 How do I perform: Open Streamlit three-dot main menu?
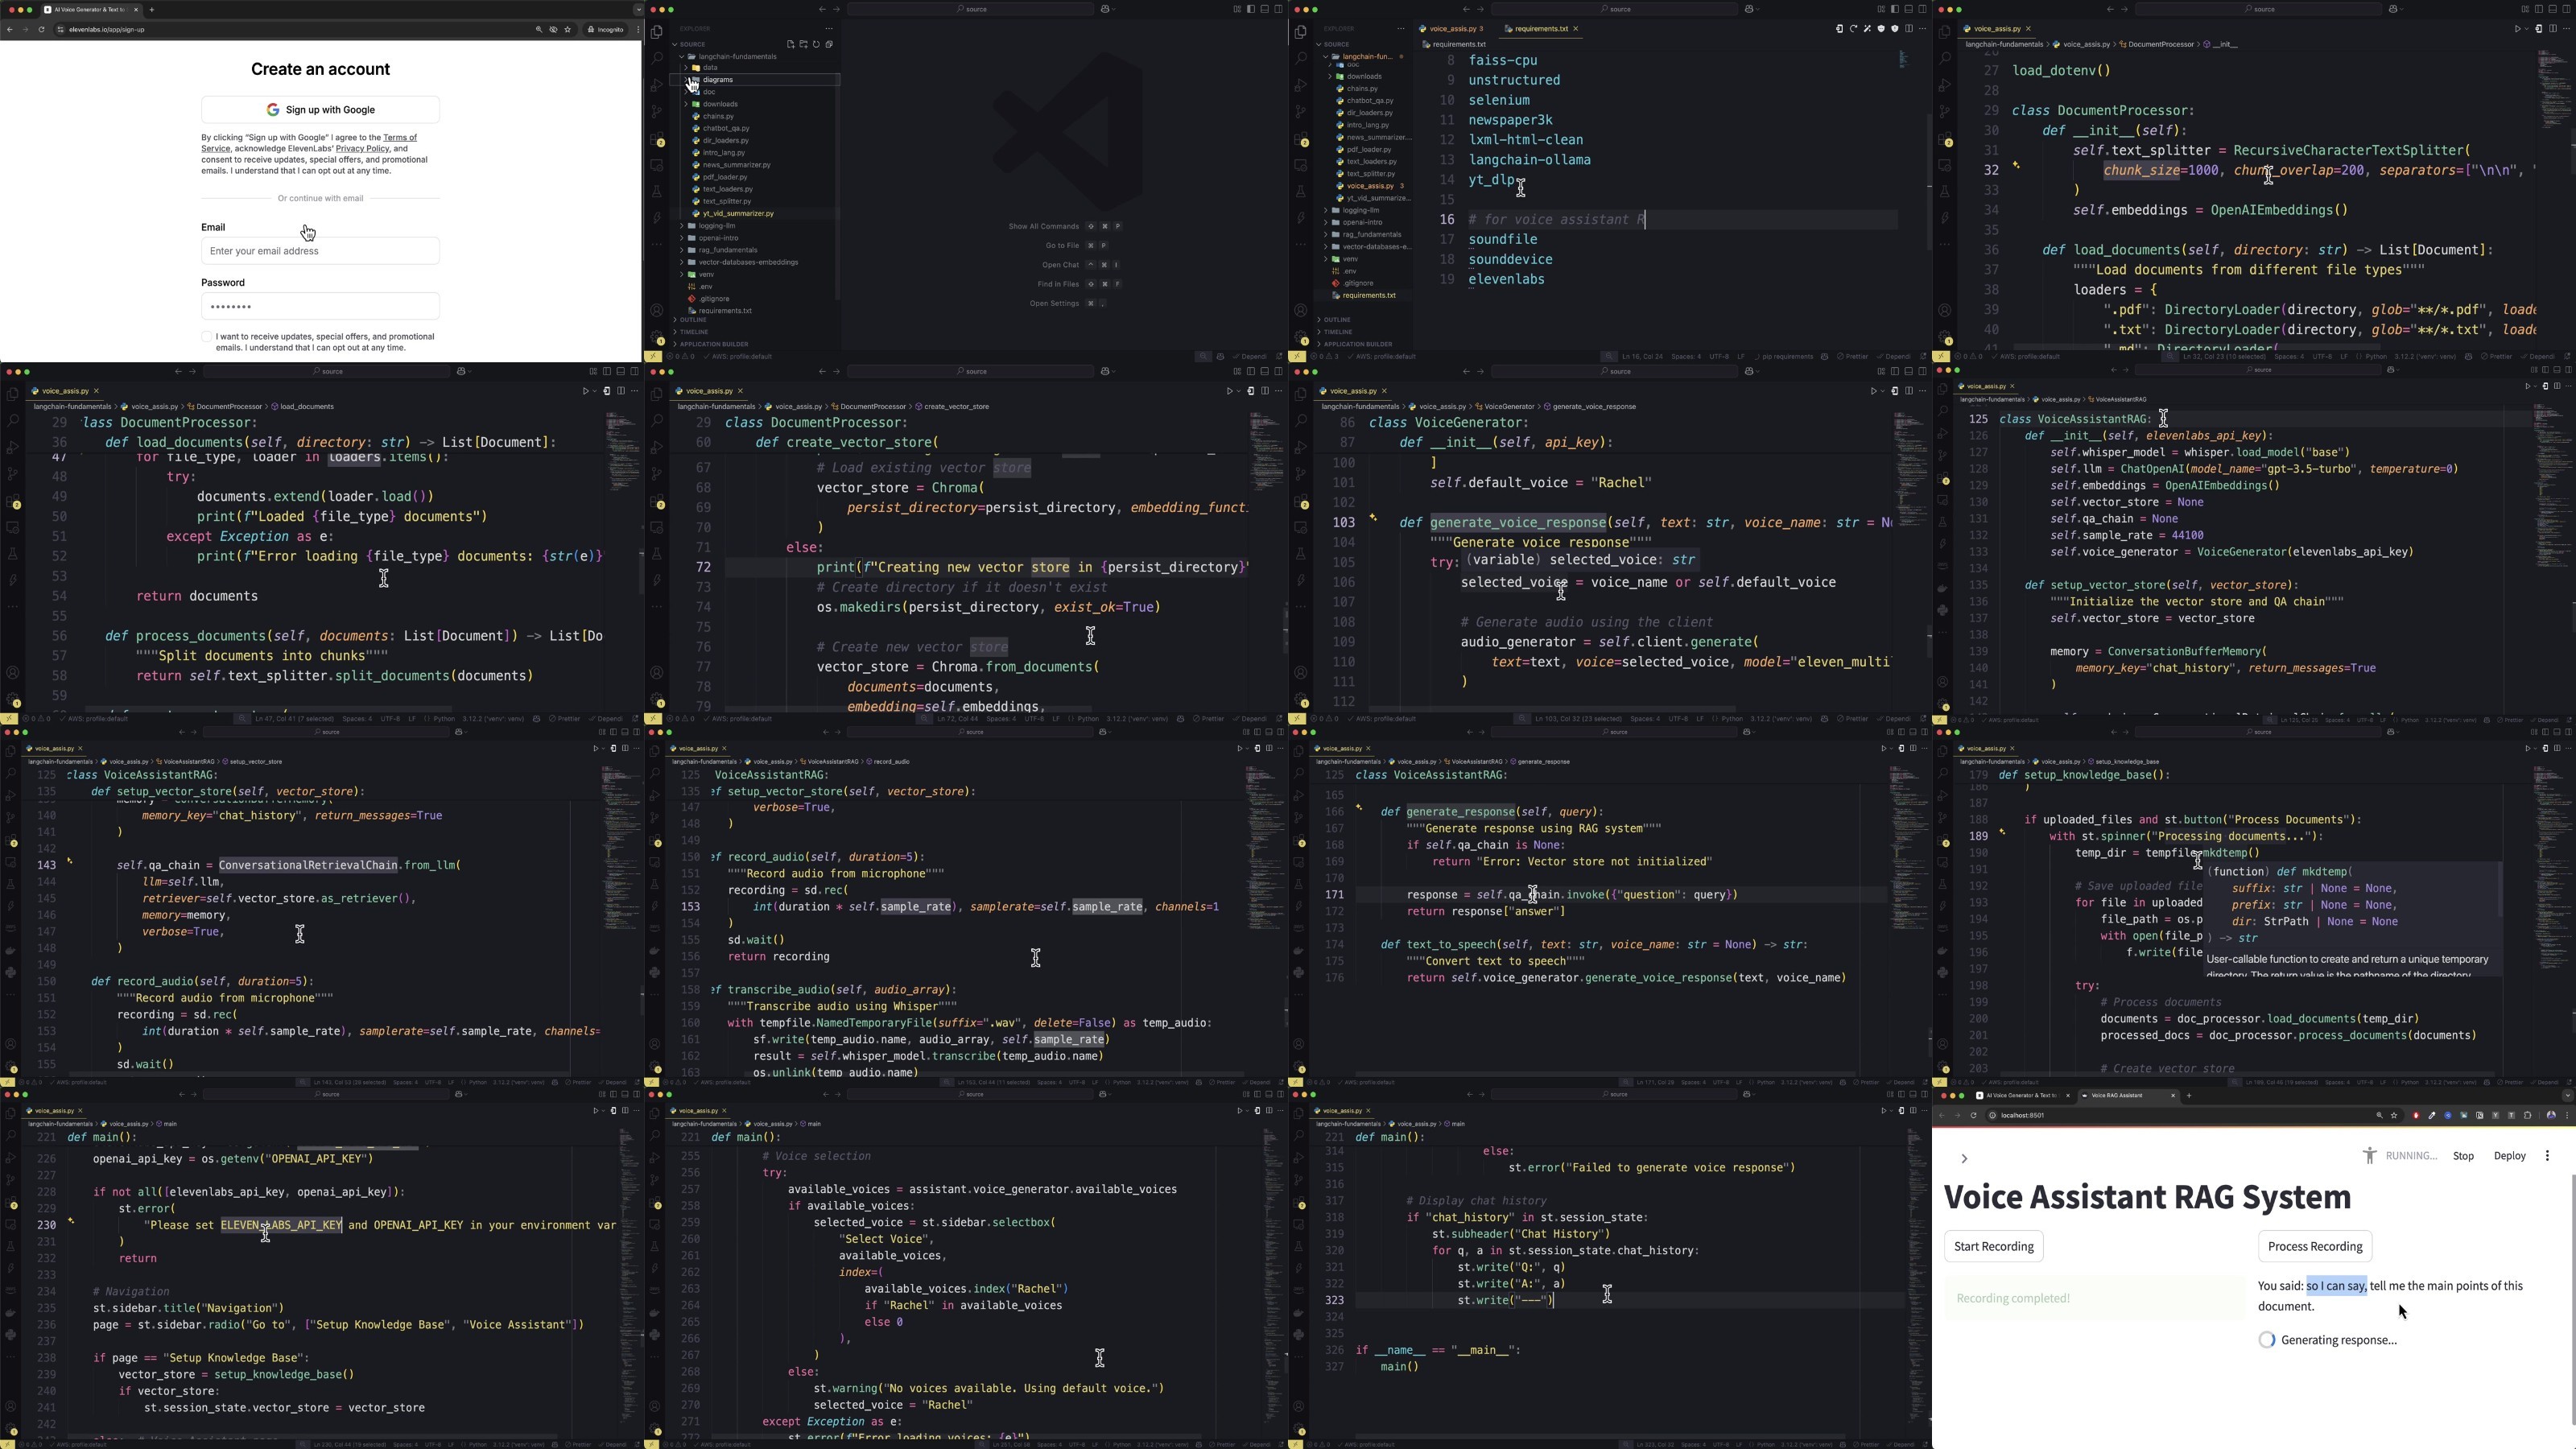2548,1156
